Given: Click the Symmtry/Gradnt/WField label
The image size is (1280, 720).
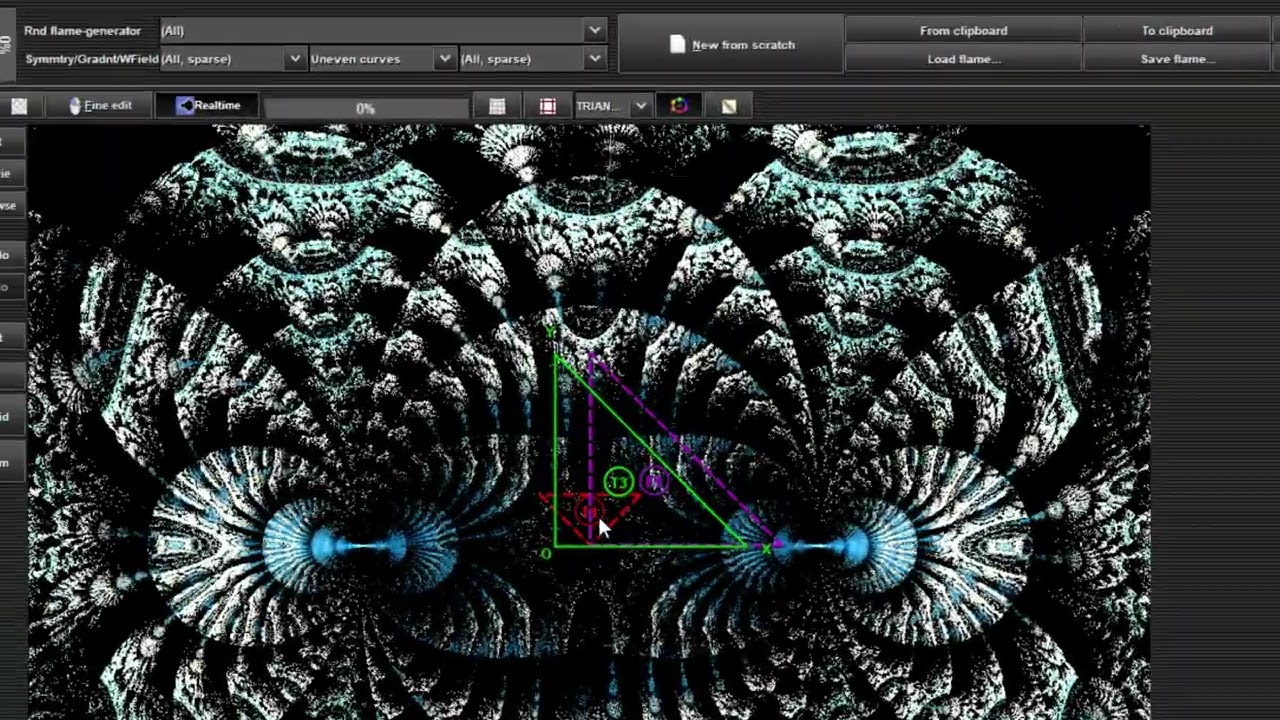Looking at the screenshot, I should click(91, 59).
